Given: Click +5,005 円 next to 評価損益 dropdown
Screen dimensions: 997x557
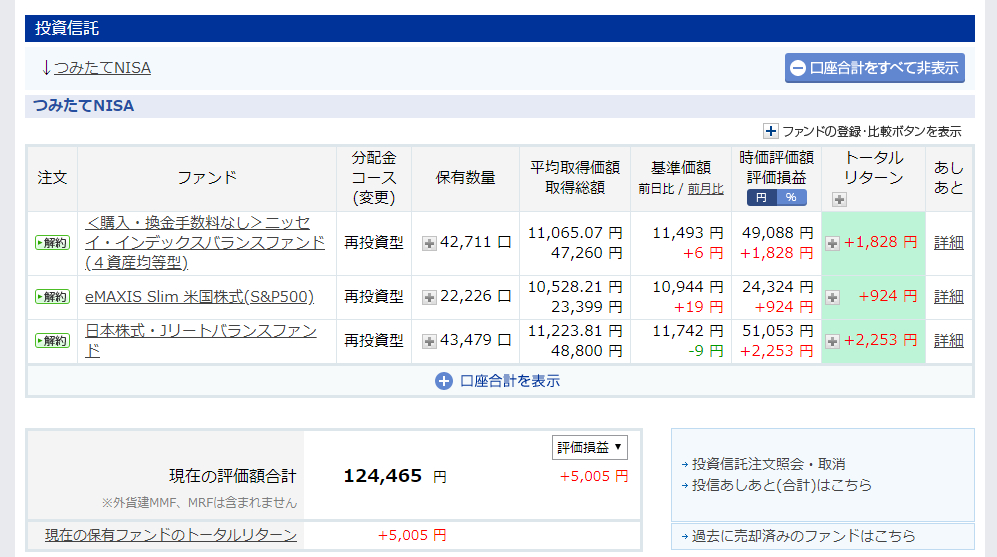Looking at the screenshot, I should tap(594, 476).
